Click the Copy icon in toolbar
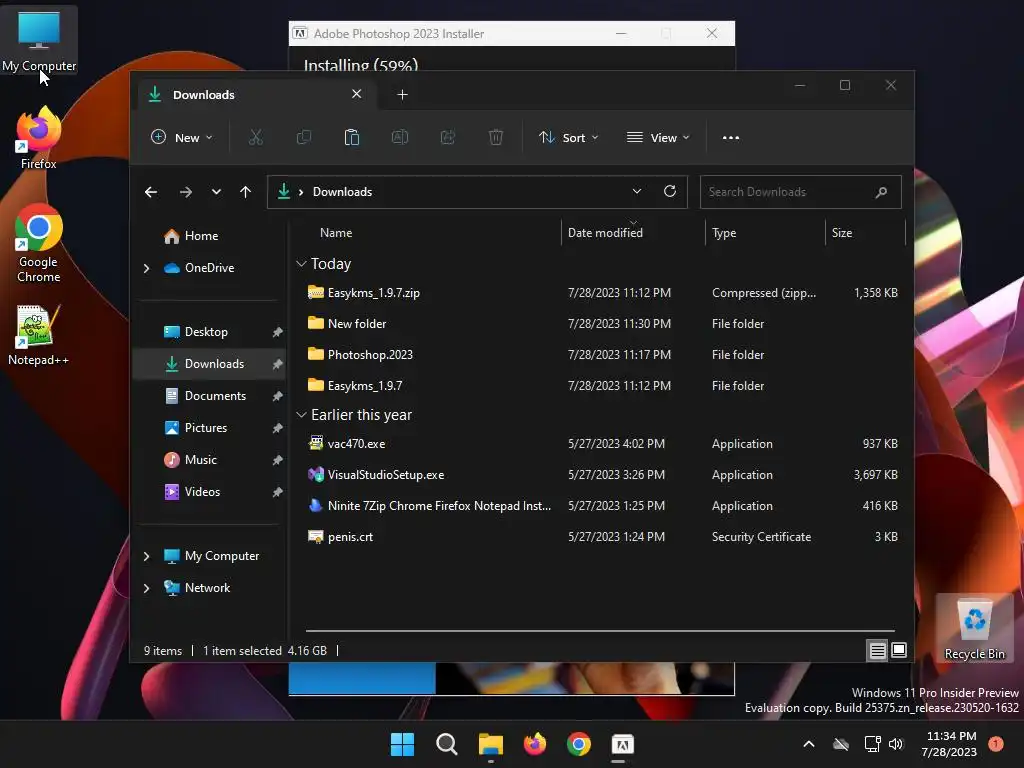 (304, 137)
